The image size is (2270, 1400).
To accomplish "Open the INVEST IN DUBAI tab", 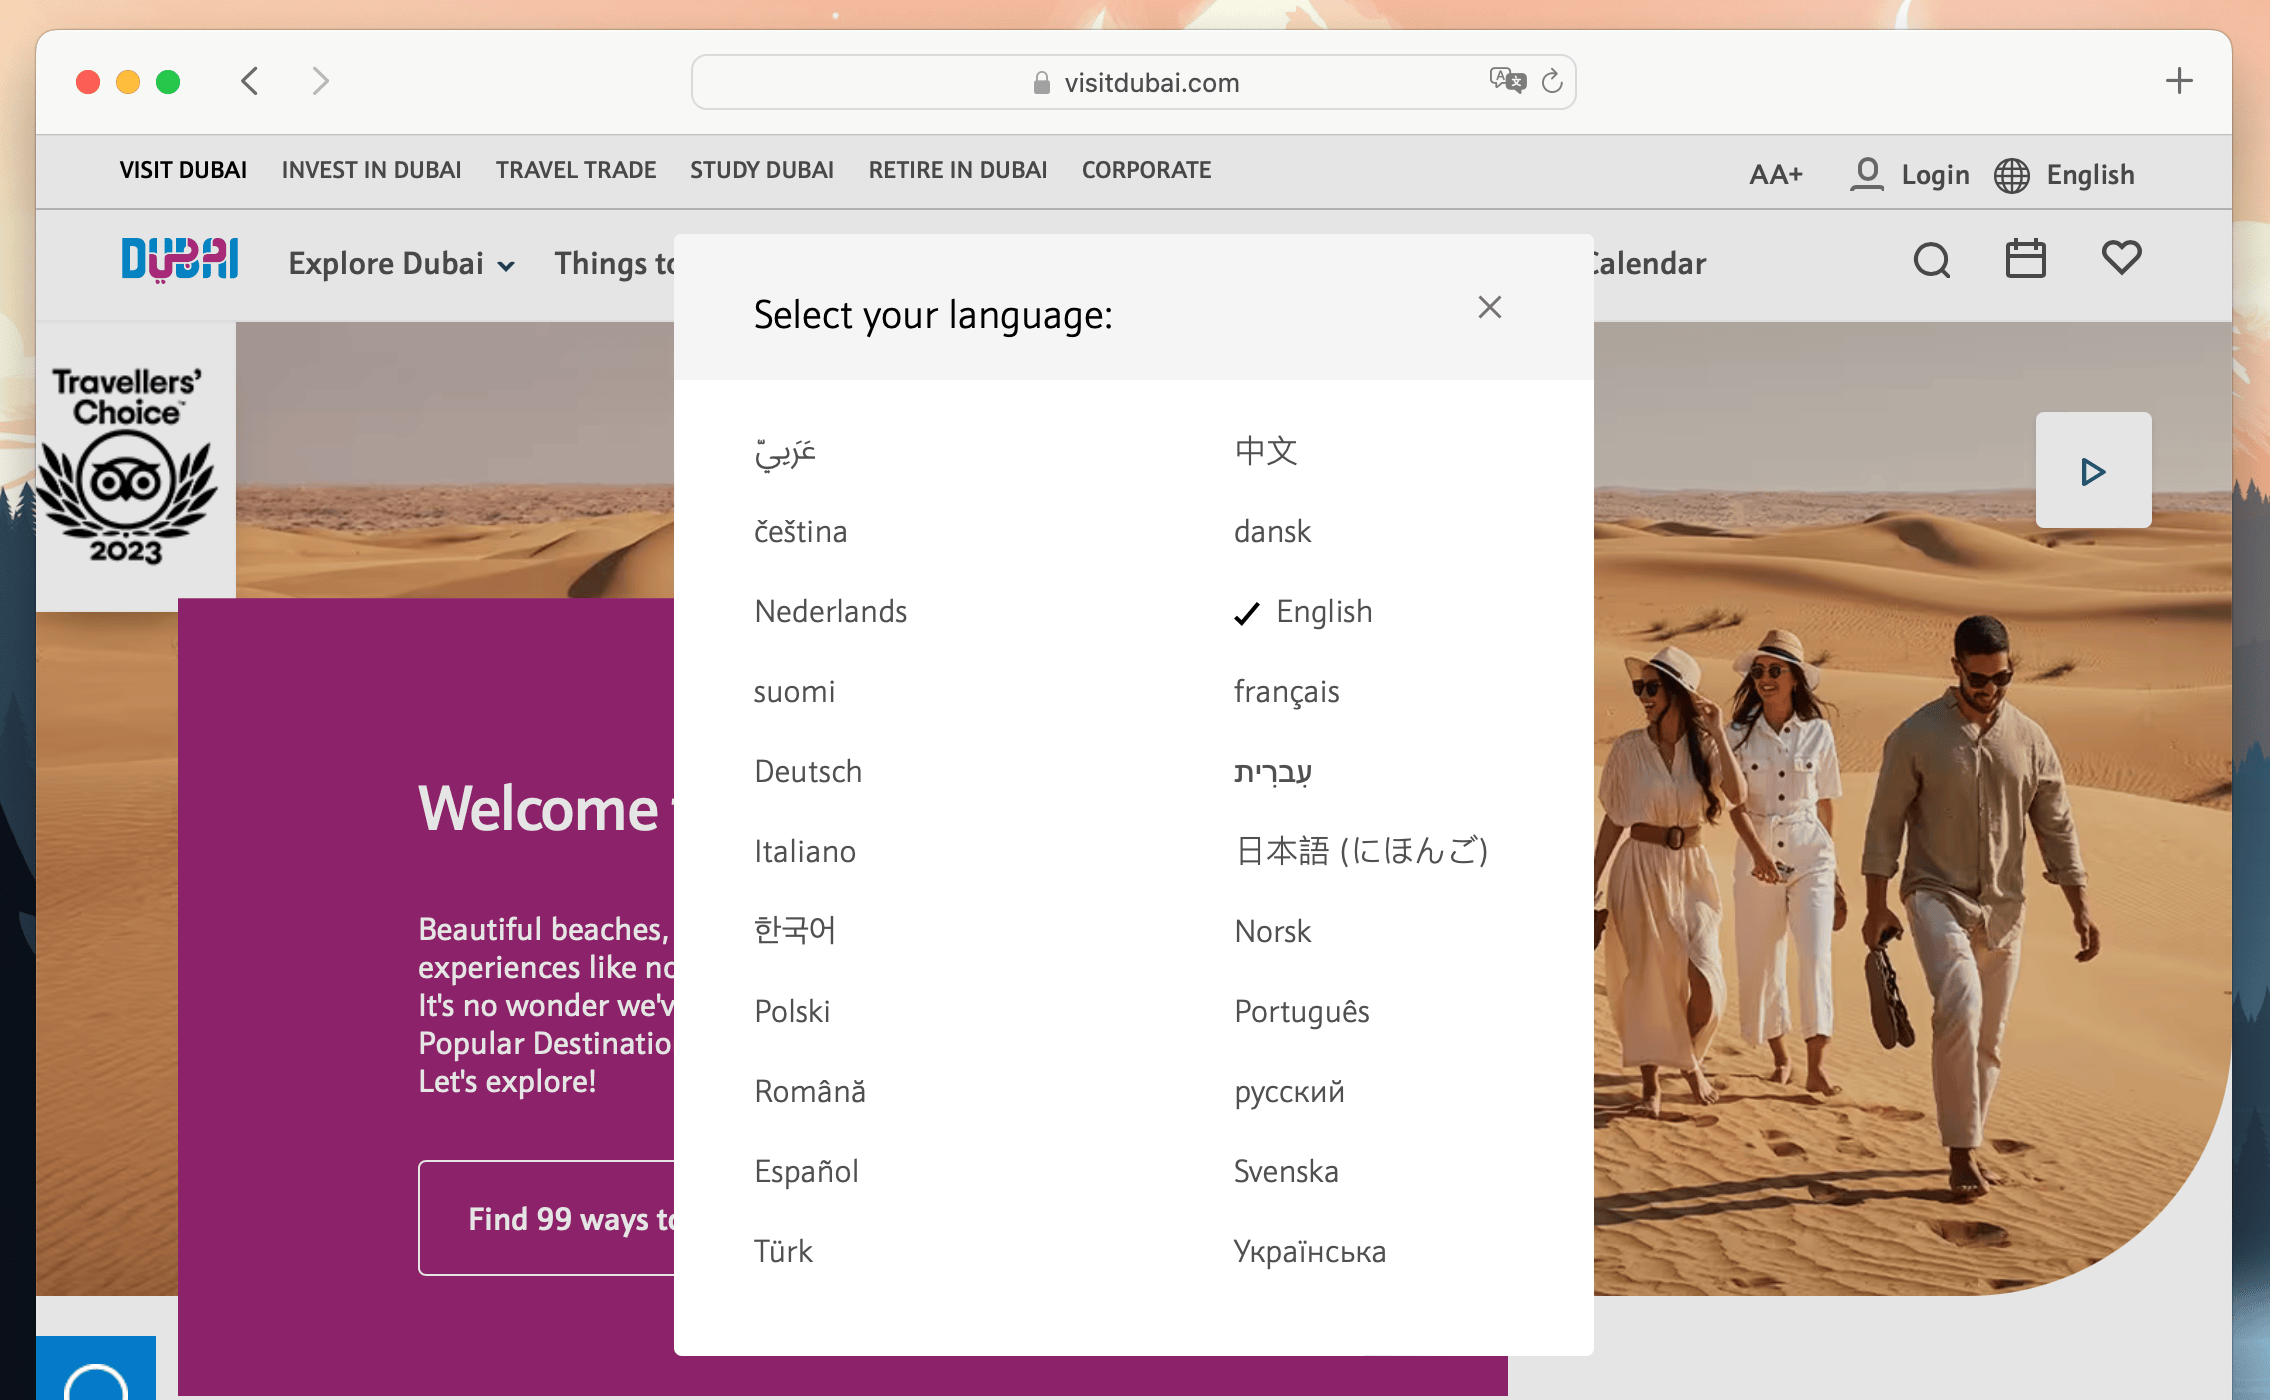I will pyautogui.click(x=371, y=170).
